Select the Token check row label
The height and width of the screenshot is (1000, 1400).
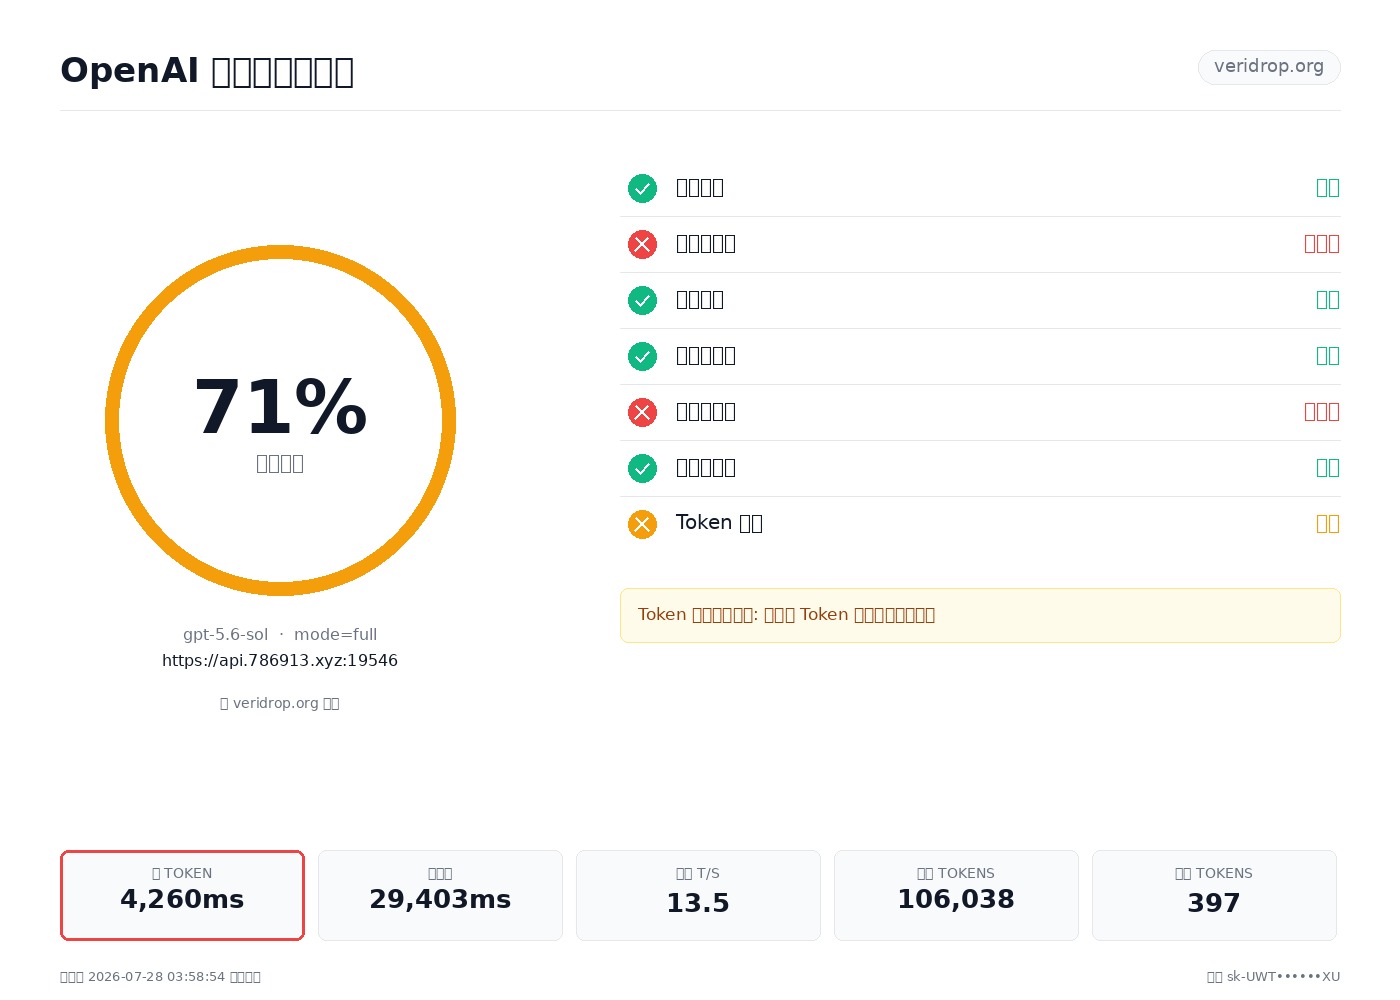[719, 523]
